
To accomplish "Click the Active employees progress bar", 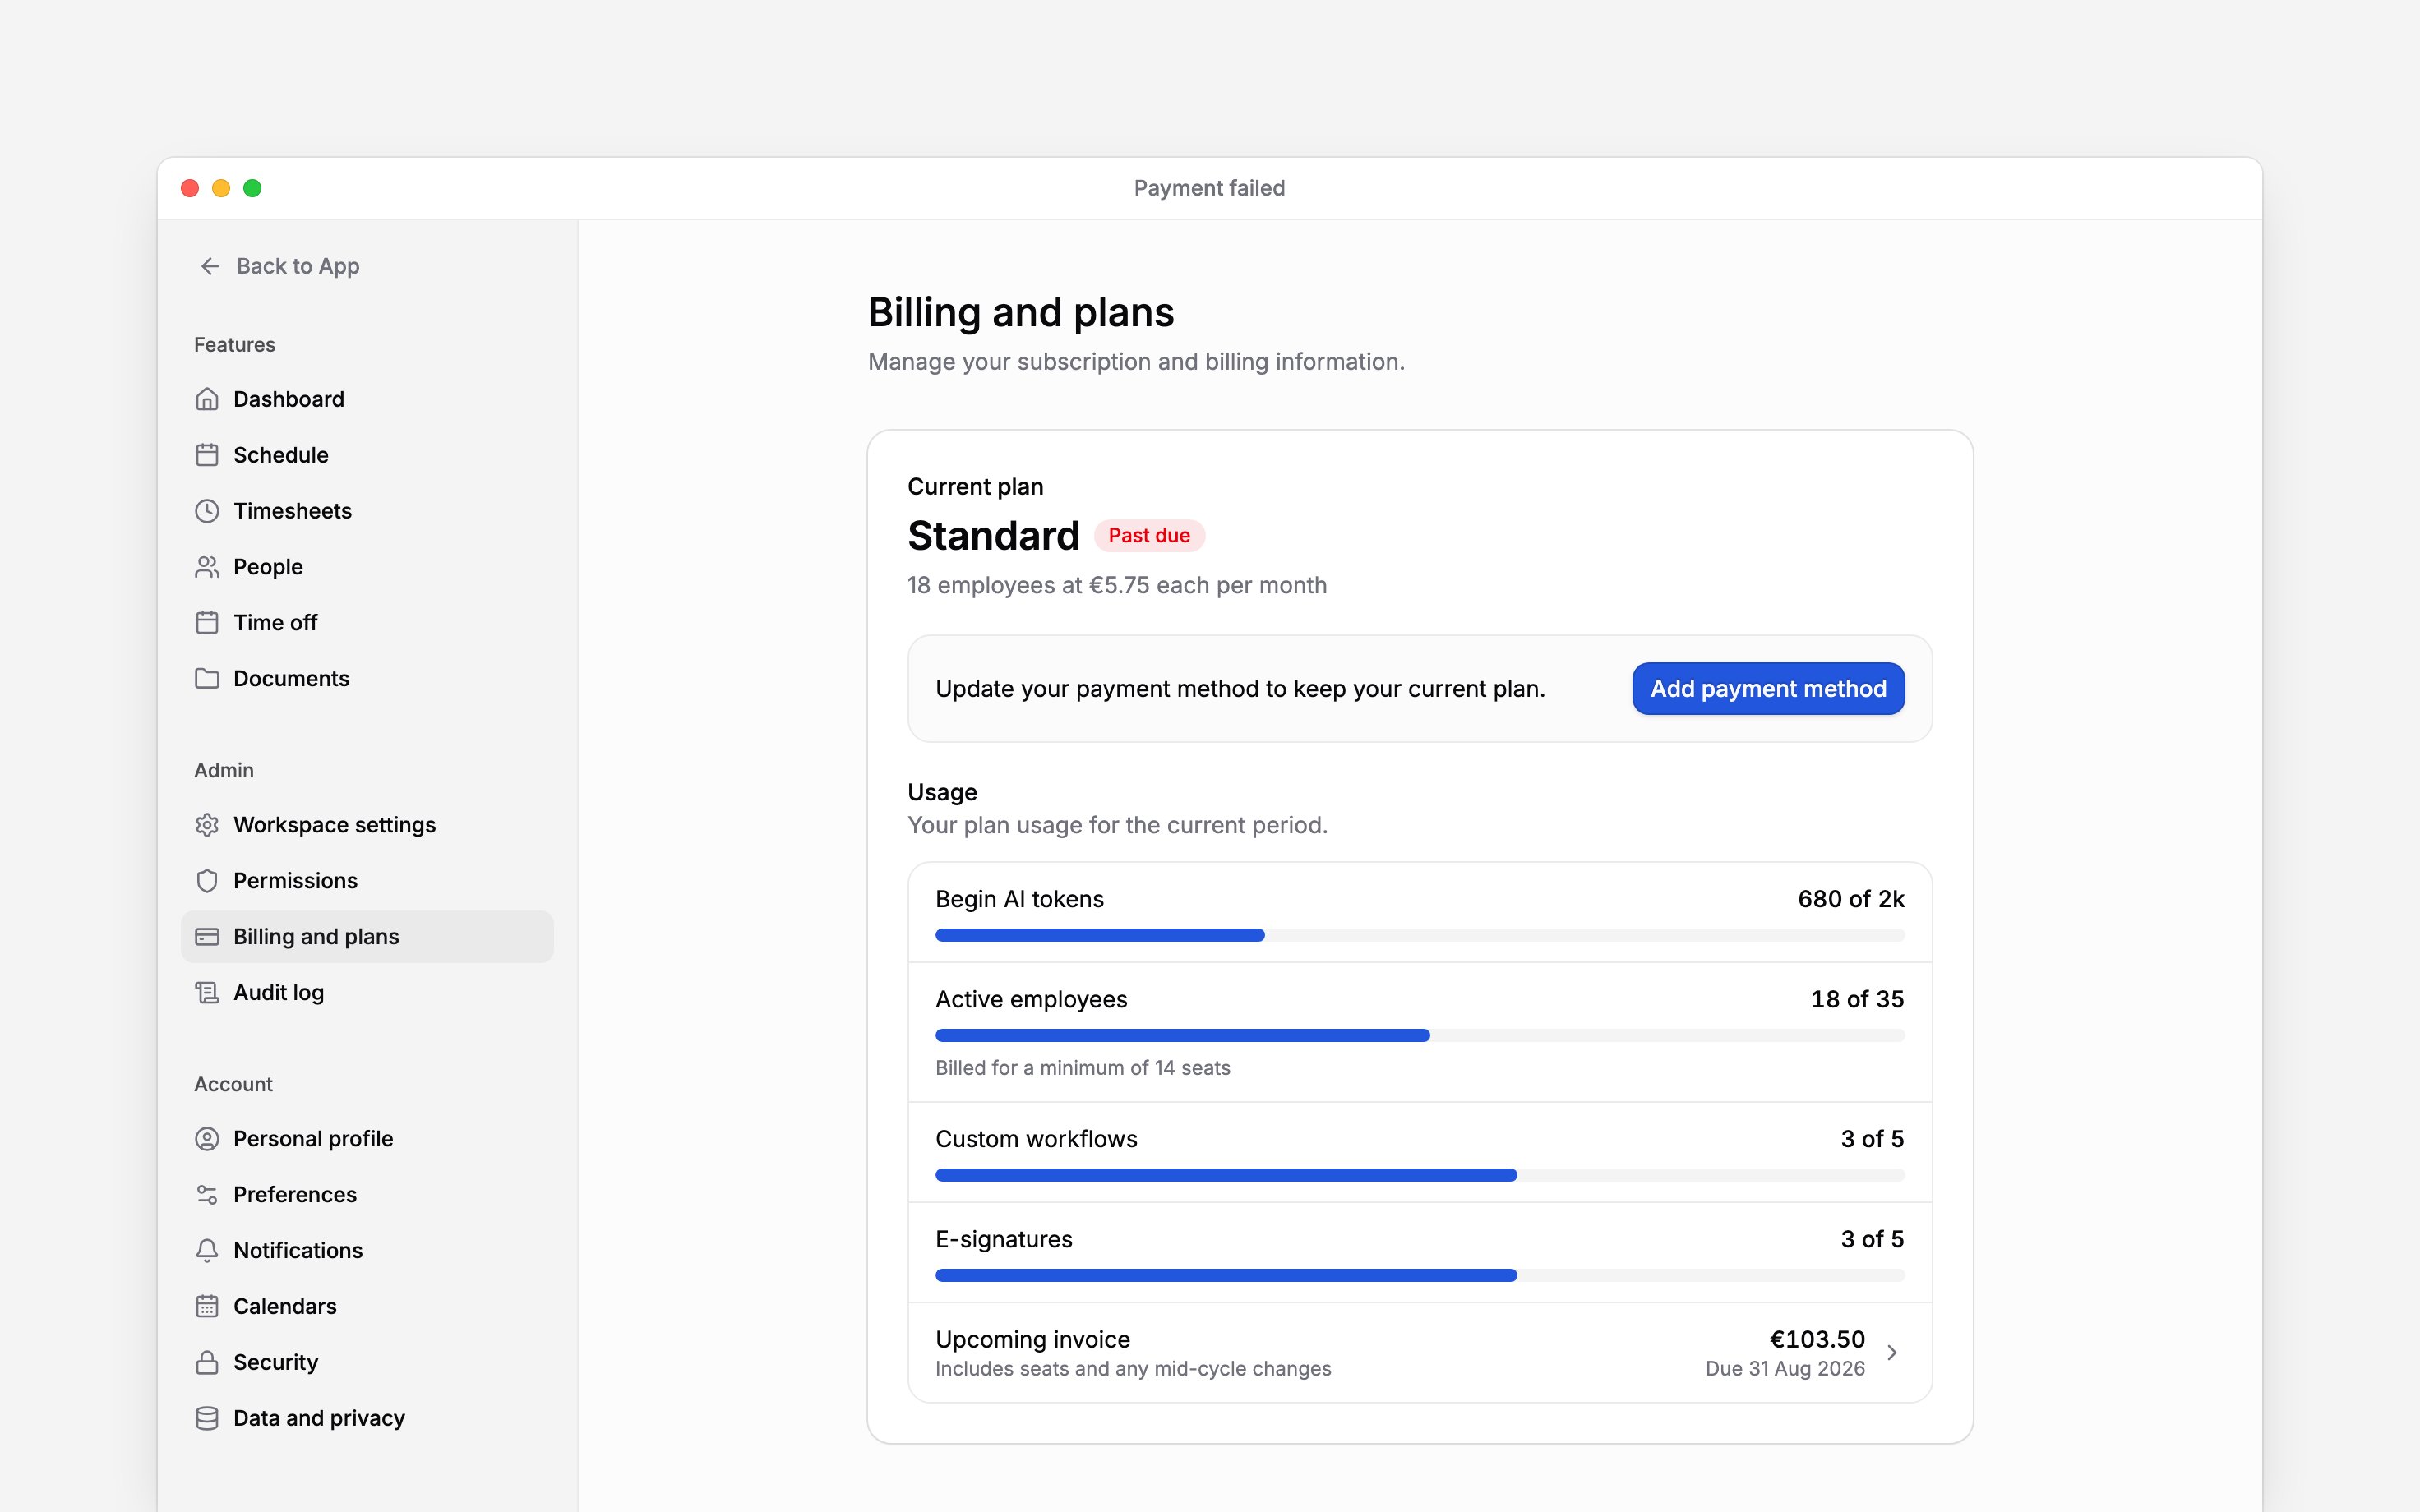I will 1420,1035.
